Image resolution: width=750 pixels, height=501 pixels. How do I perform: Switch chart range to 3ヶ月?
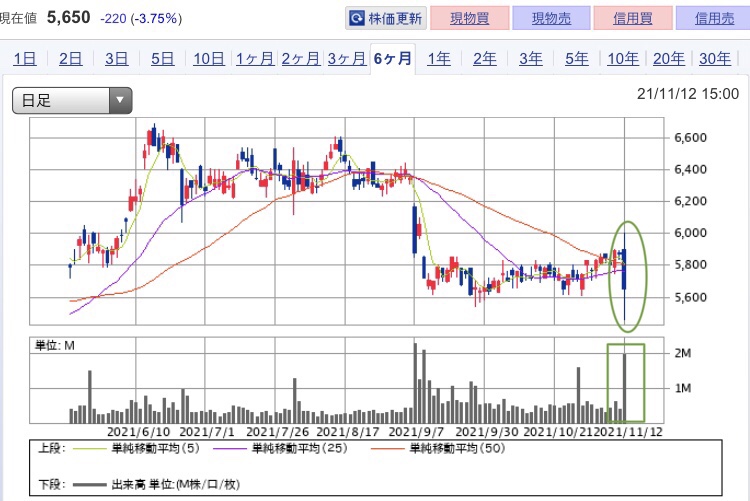point(347,59)
